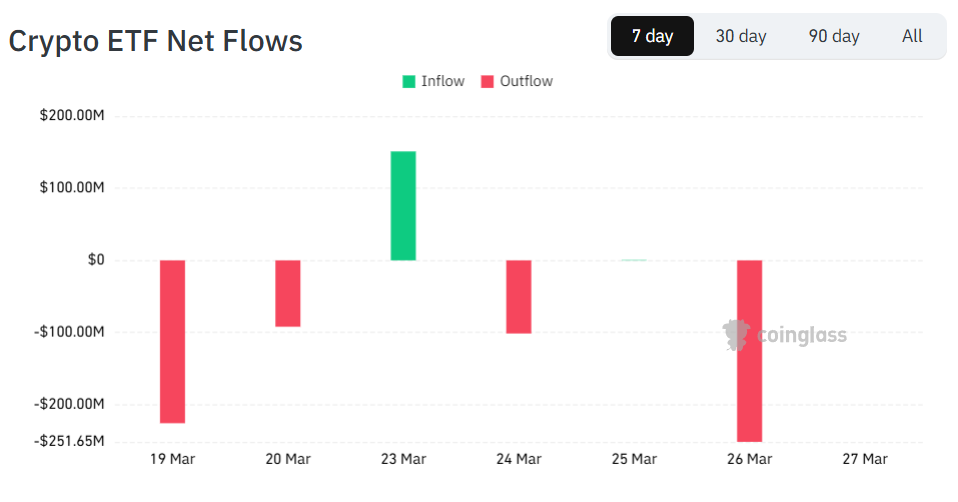958x502 pixels.
Task: Toggle the Outflow series legend label
Action: [x=527, y=82]
